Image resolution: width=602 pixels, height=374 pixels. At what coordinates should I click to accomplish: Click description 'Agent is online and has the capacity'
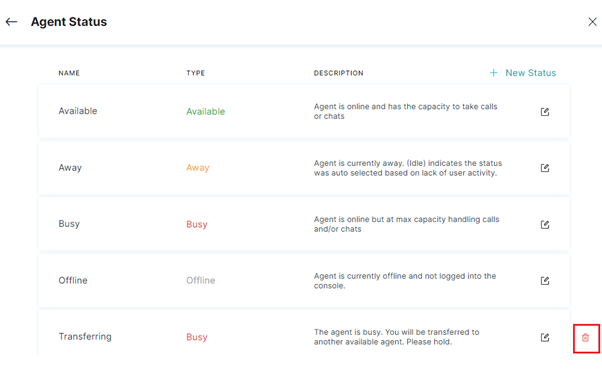pos(405,111)
